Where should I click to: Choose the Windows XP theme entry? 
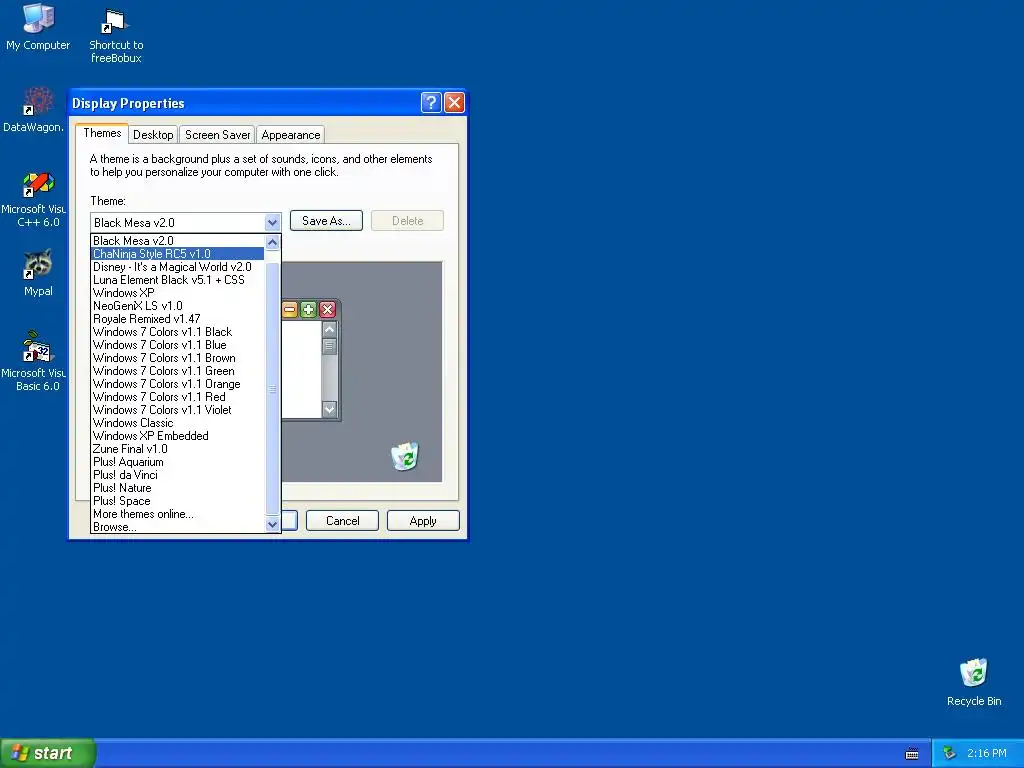click(178, 293)
